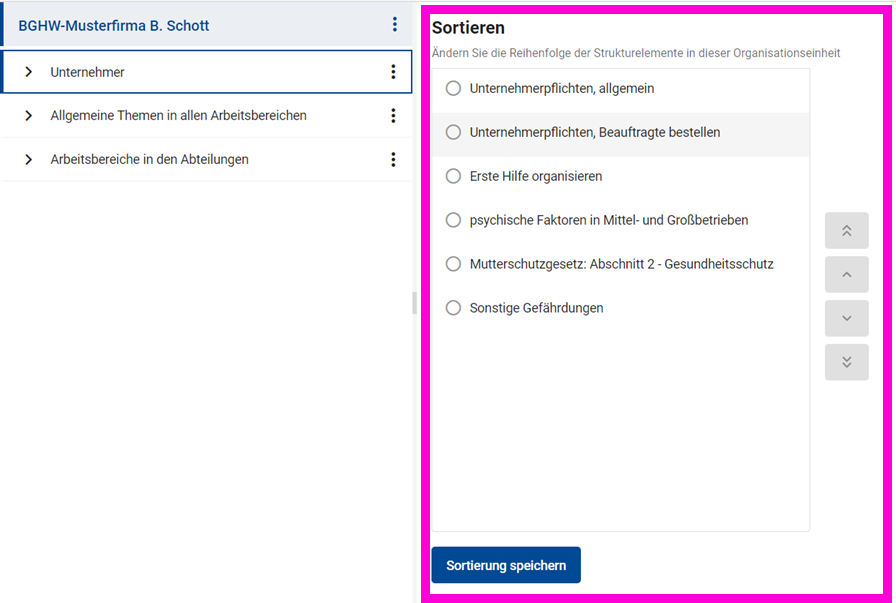This screenshot has height=603, width=896.
Task: Click the move-up single chevron button
Action: point(846,274)
